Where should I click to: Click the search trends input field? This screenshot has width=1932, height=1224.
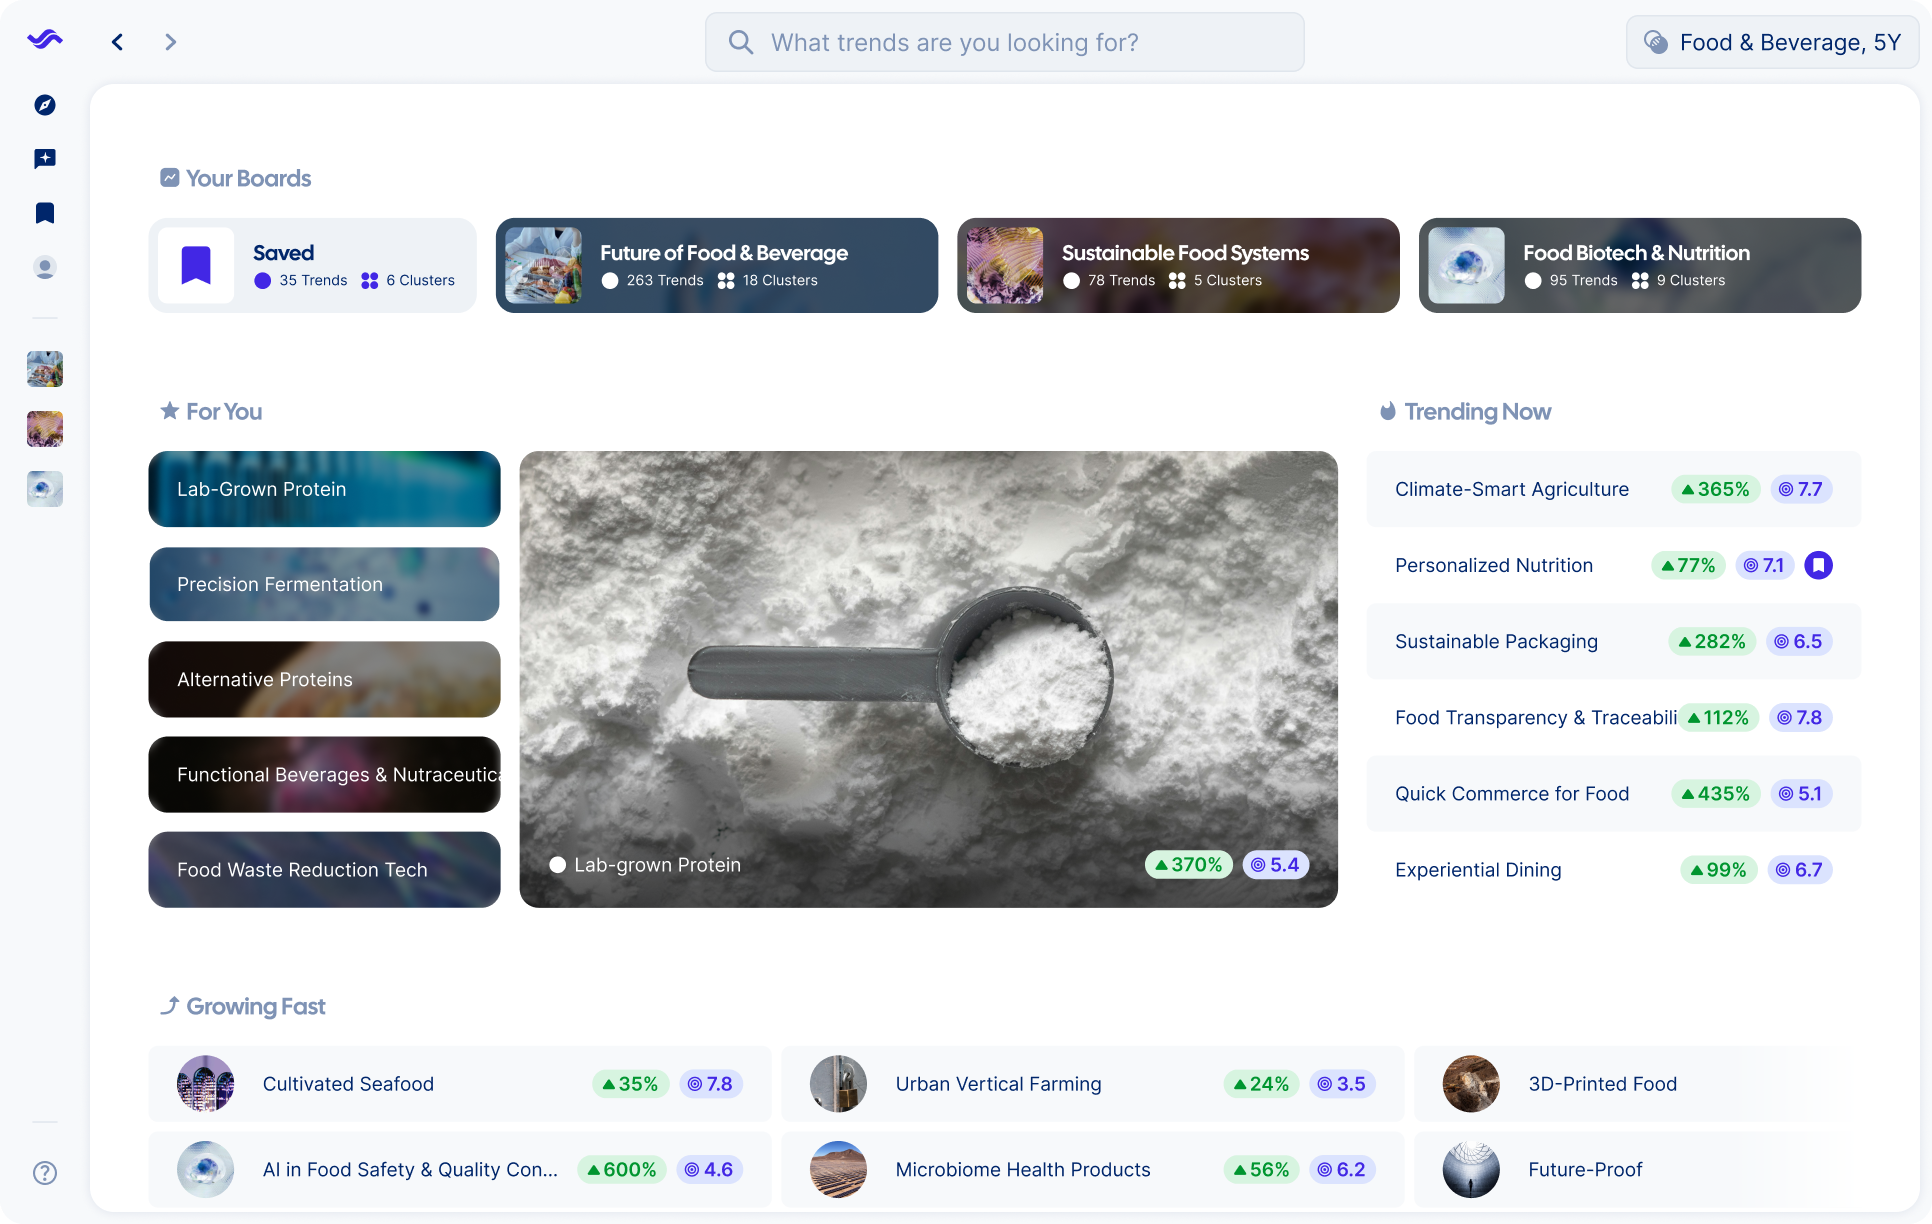[1004, 42]
